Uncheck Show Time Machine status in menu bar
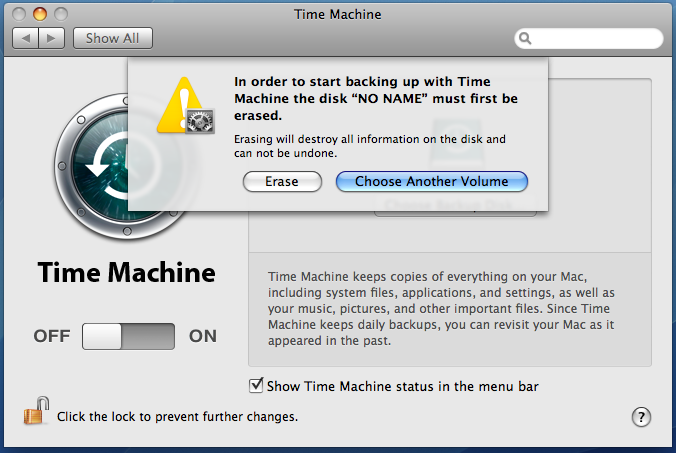 (256, 385)
